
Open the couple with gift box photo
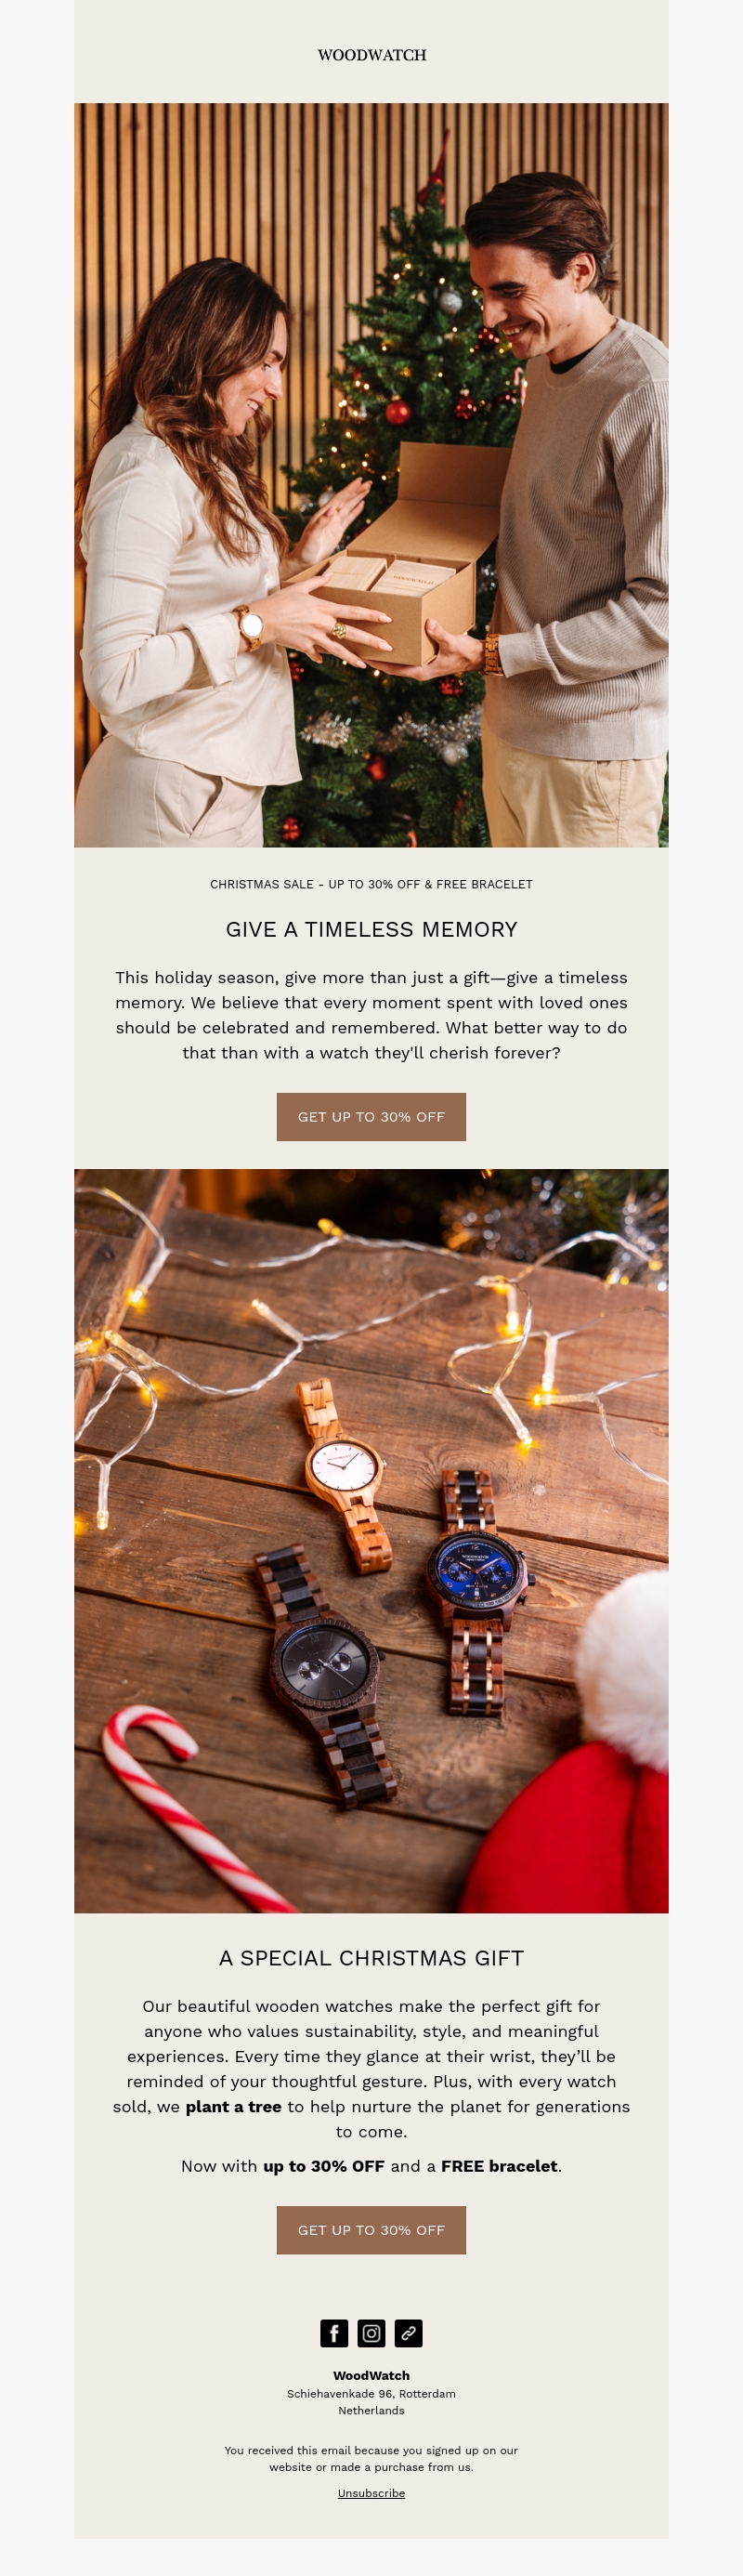(371, 475)
